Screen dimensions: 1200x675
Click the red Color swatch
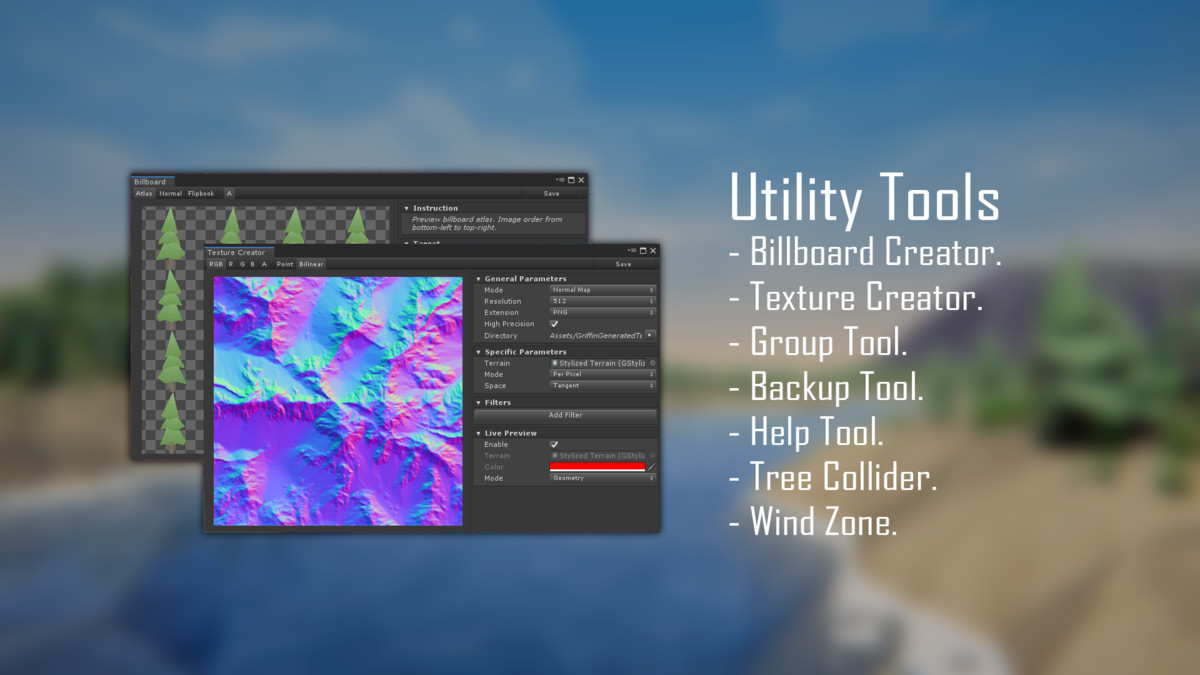(597, 466)
